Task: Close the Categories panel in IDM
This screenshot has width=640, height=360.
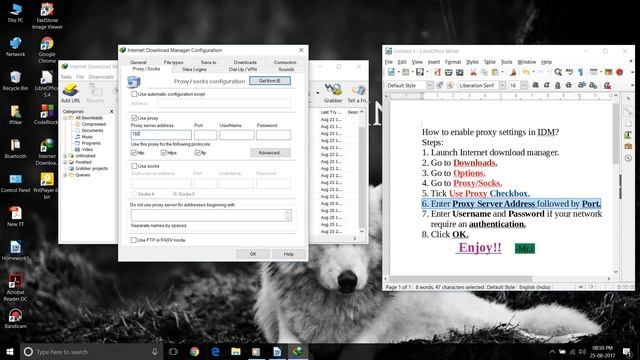Action: click(x=111, y=111)
